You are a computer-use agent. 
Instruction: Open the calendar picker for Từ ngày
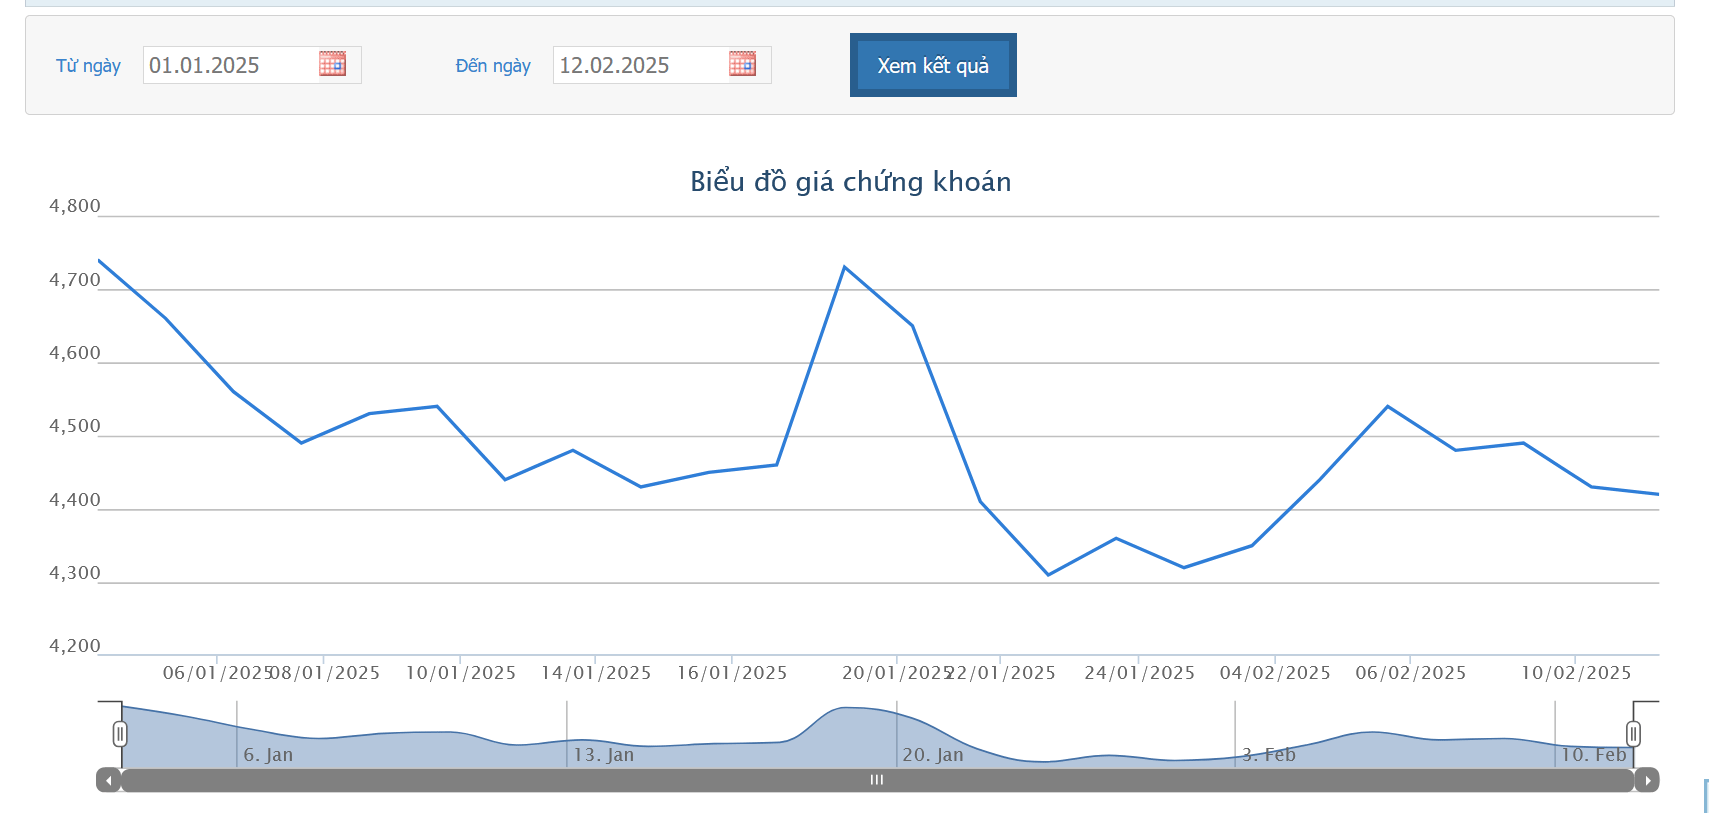coord(332,64)
